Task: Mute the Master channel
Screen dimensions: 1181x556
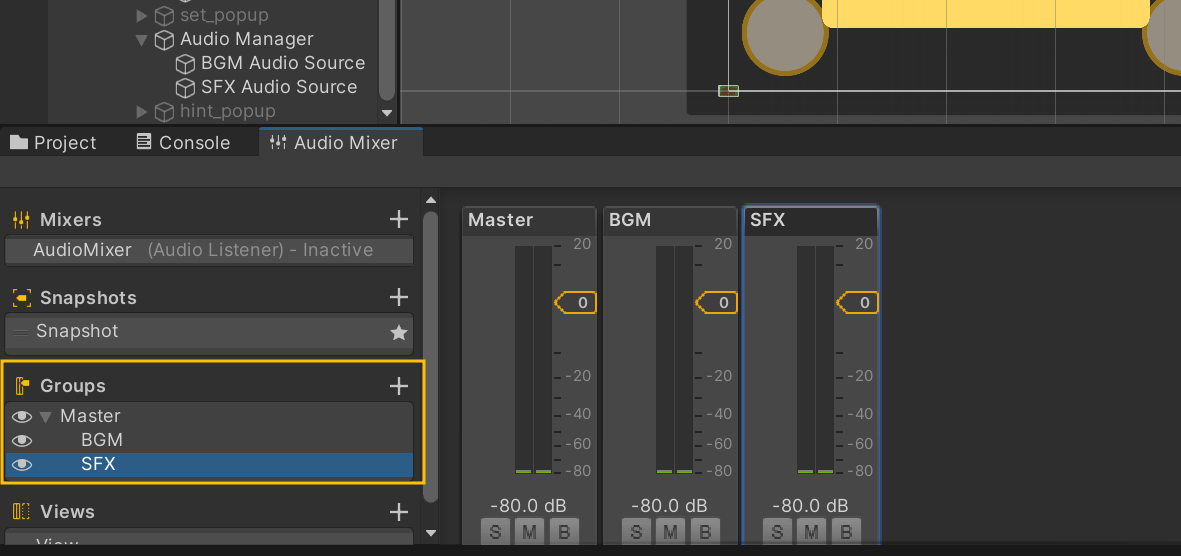Action: 529,532
